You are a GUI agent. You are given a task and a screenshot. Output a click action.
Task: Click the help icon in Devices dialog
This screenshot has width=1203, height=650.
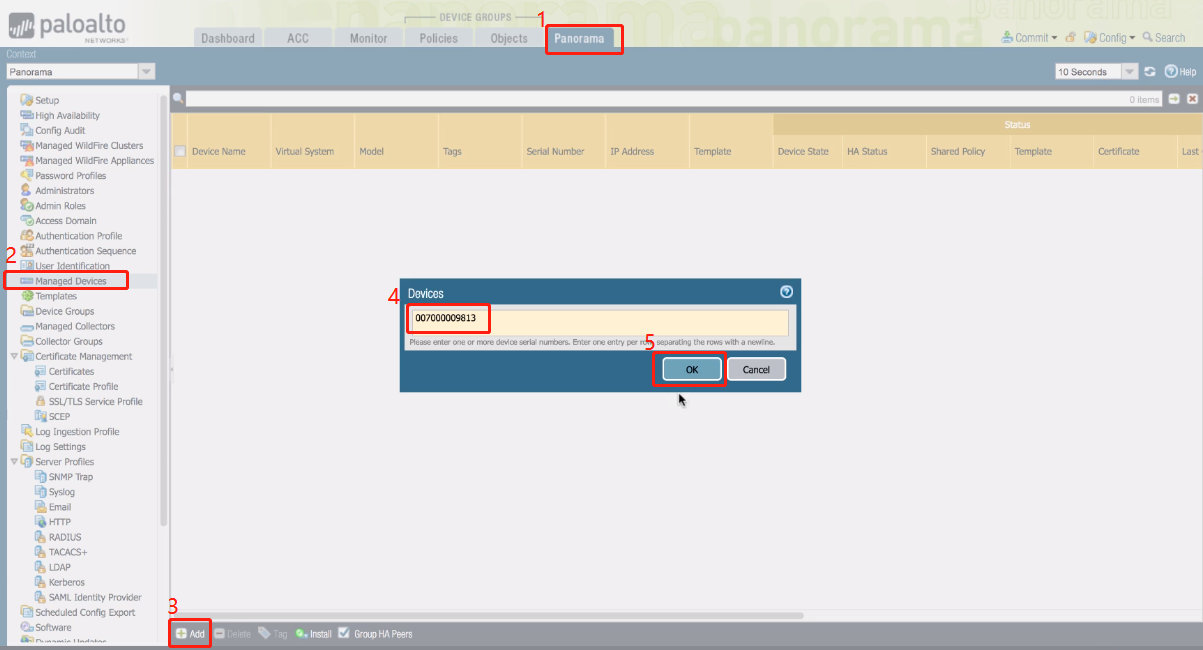[786, 292]
